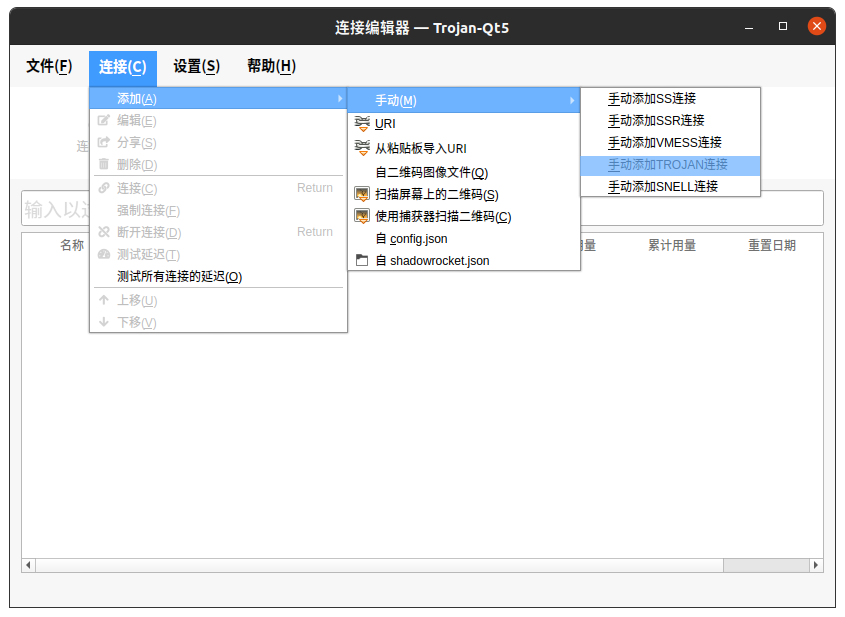Close the open 连接(C) menu in the menu bar
The height and width of the screenshot is (617, 845).
coord(123,67)
